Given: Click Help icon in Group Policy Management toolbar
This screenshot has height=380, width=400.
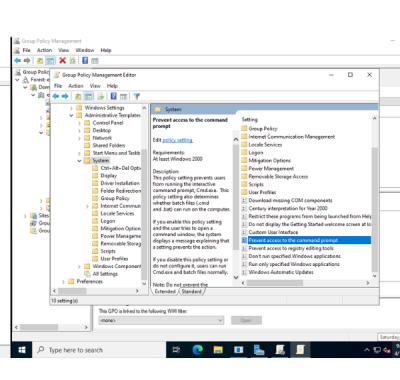Looking at the screenshot, I should 85,60.
